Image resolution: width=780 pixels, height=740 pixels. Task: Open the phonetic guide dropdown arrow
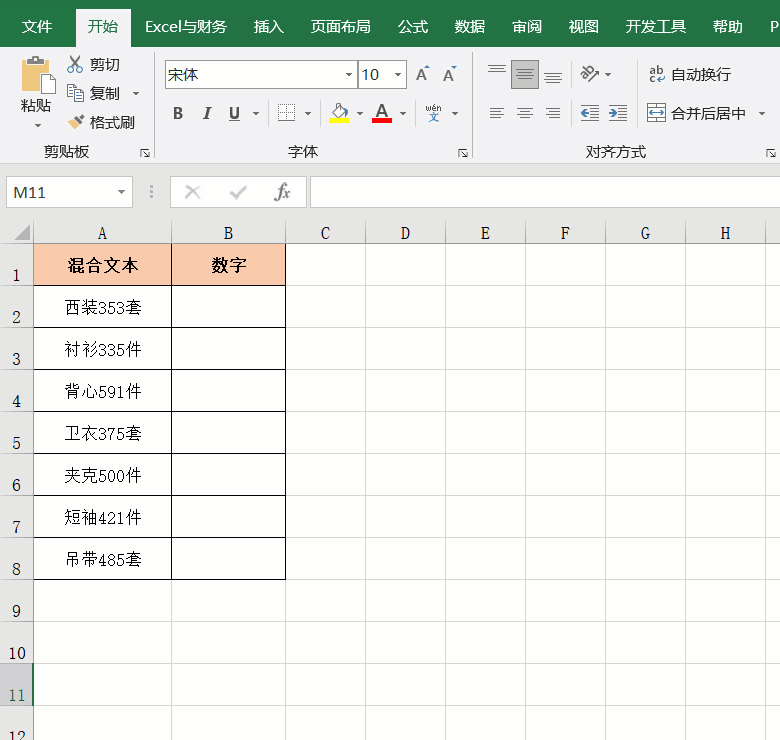pos(455,113)
